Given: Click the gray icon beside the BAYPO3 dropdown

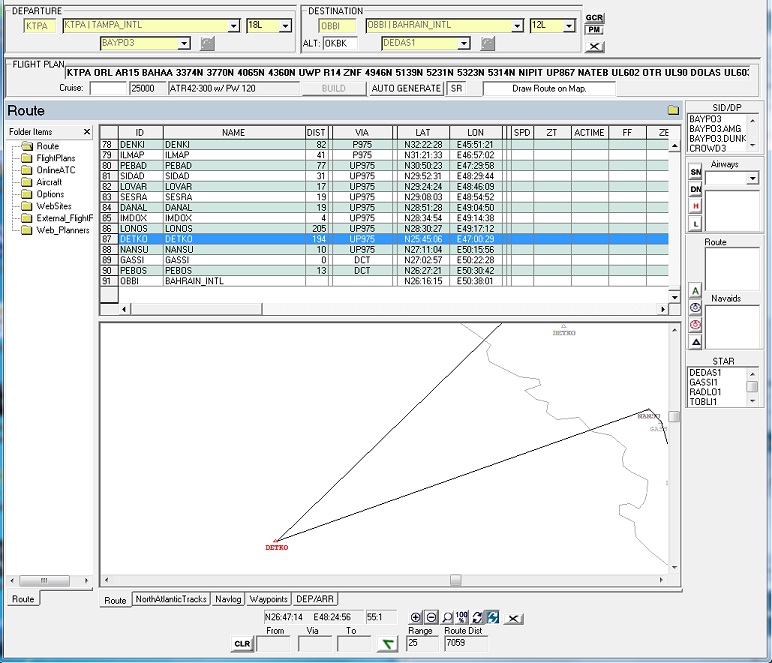Looking at the screenshot, I should (x=207, y=43).
